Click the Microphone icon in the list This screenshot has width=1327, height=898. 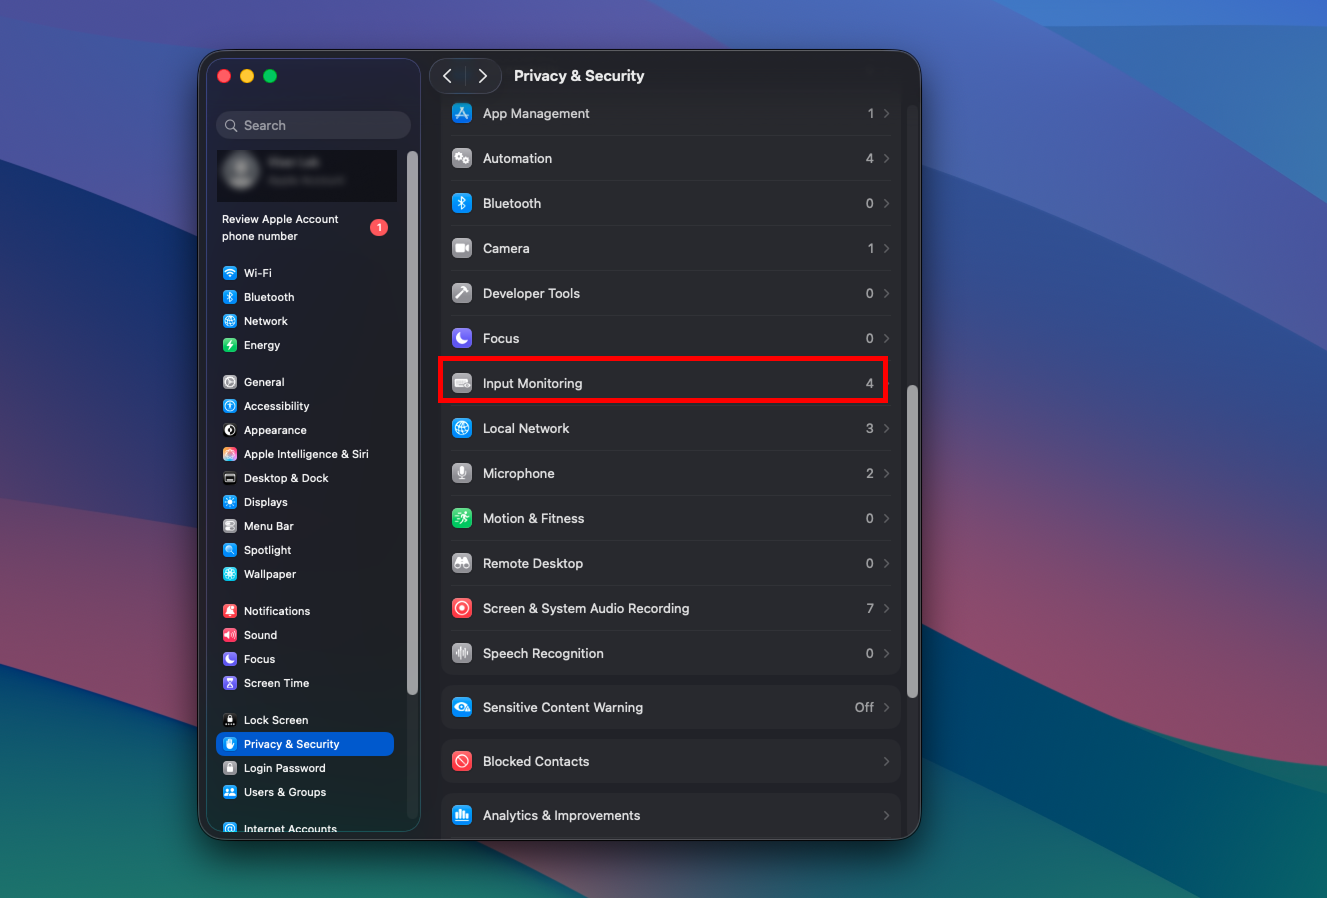point(461,473)
